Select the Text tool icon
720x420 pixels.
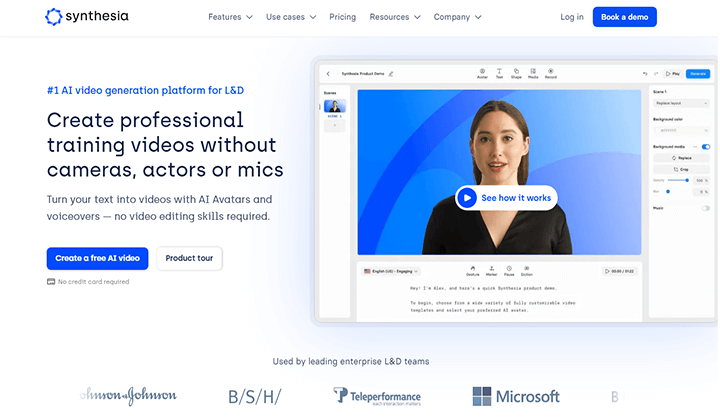coord(499,72)
